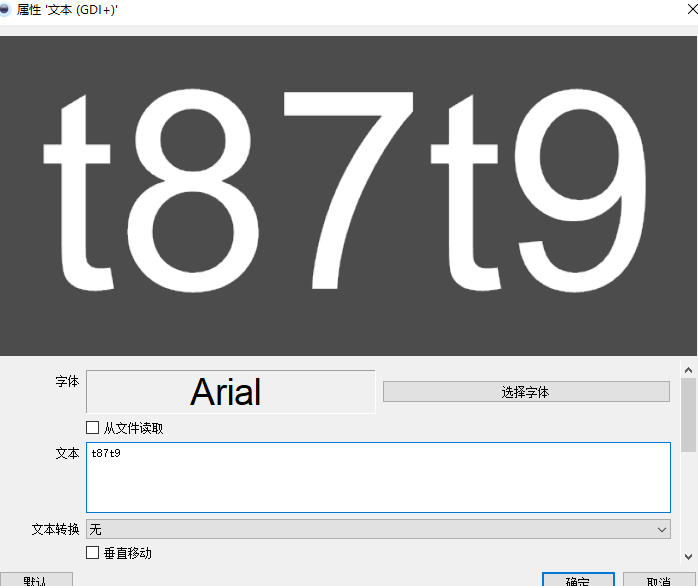Screen dimensions: 698x586
Task: Click the 确定 button
Action: [578, 580]
